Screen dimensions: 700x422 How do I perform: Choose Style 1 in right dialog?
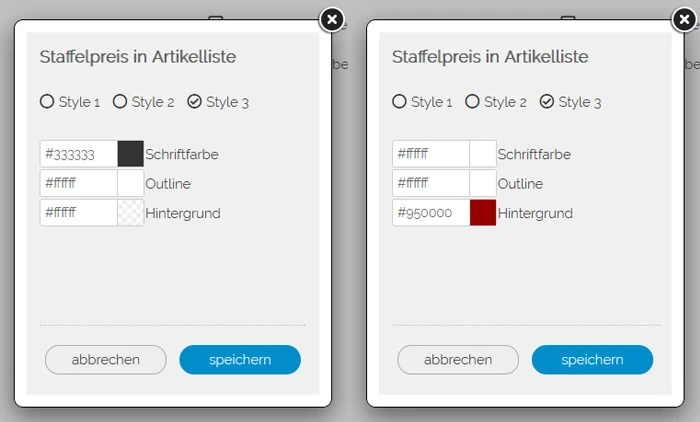tap(399, 101)
